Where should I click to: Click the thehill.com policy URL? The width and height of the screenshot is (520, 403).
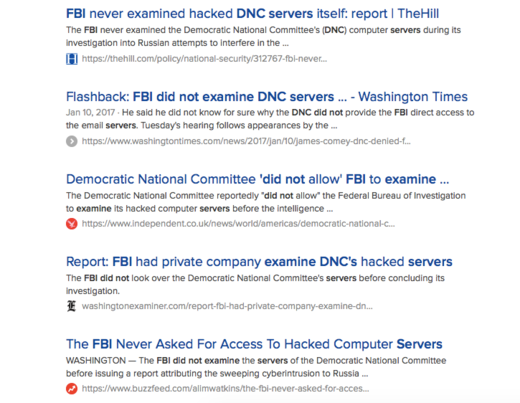click(x=204, y=59)
